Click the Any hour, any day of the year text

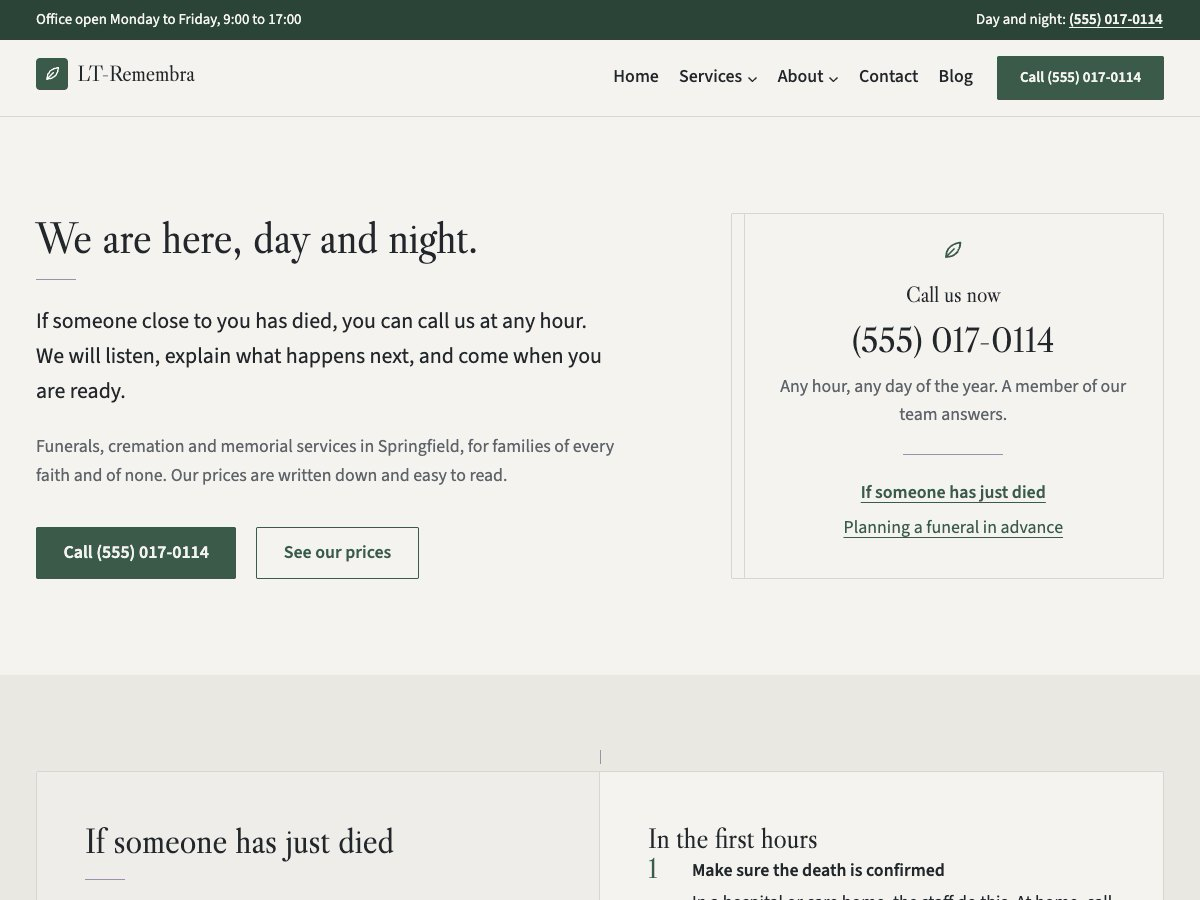coord(953,400)
